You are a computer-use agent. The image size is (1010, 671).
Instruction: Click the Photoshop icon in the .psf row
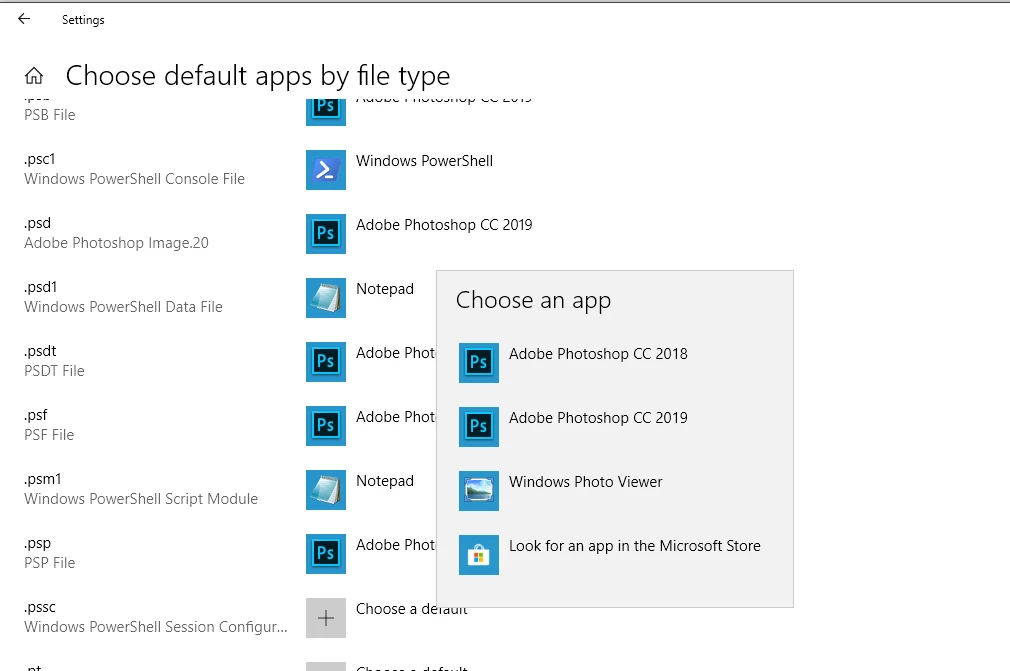point(326,426)
